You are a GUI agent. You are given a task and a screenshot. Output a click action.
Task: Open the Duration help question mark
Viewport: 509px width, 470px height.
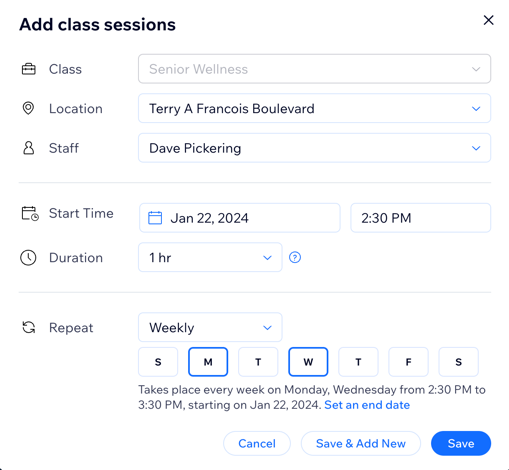click(295, 257)
